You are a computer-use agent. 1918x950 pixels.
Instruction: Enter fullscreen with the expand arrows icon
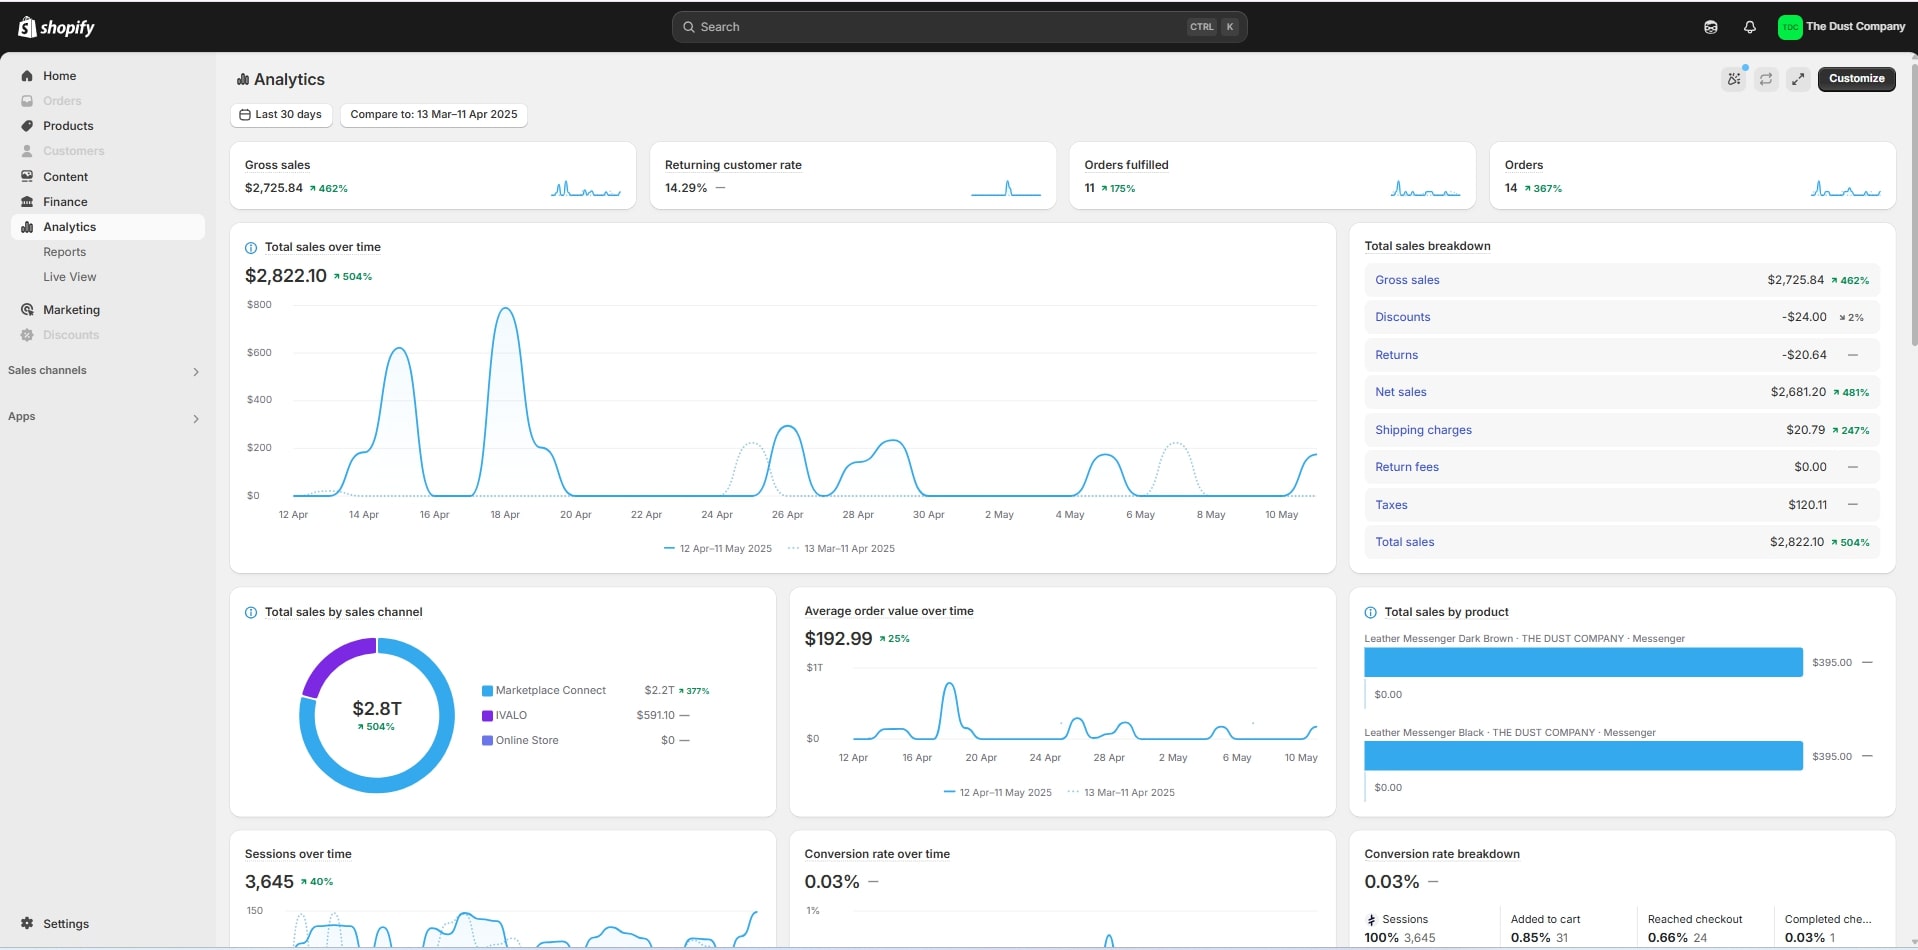tap(1798, 79)
